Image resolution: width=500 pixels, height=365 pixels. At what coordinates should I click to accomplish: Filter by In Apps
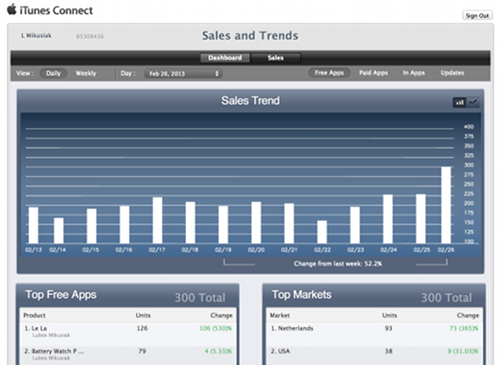414,73
